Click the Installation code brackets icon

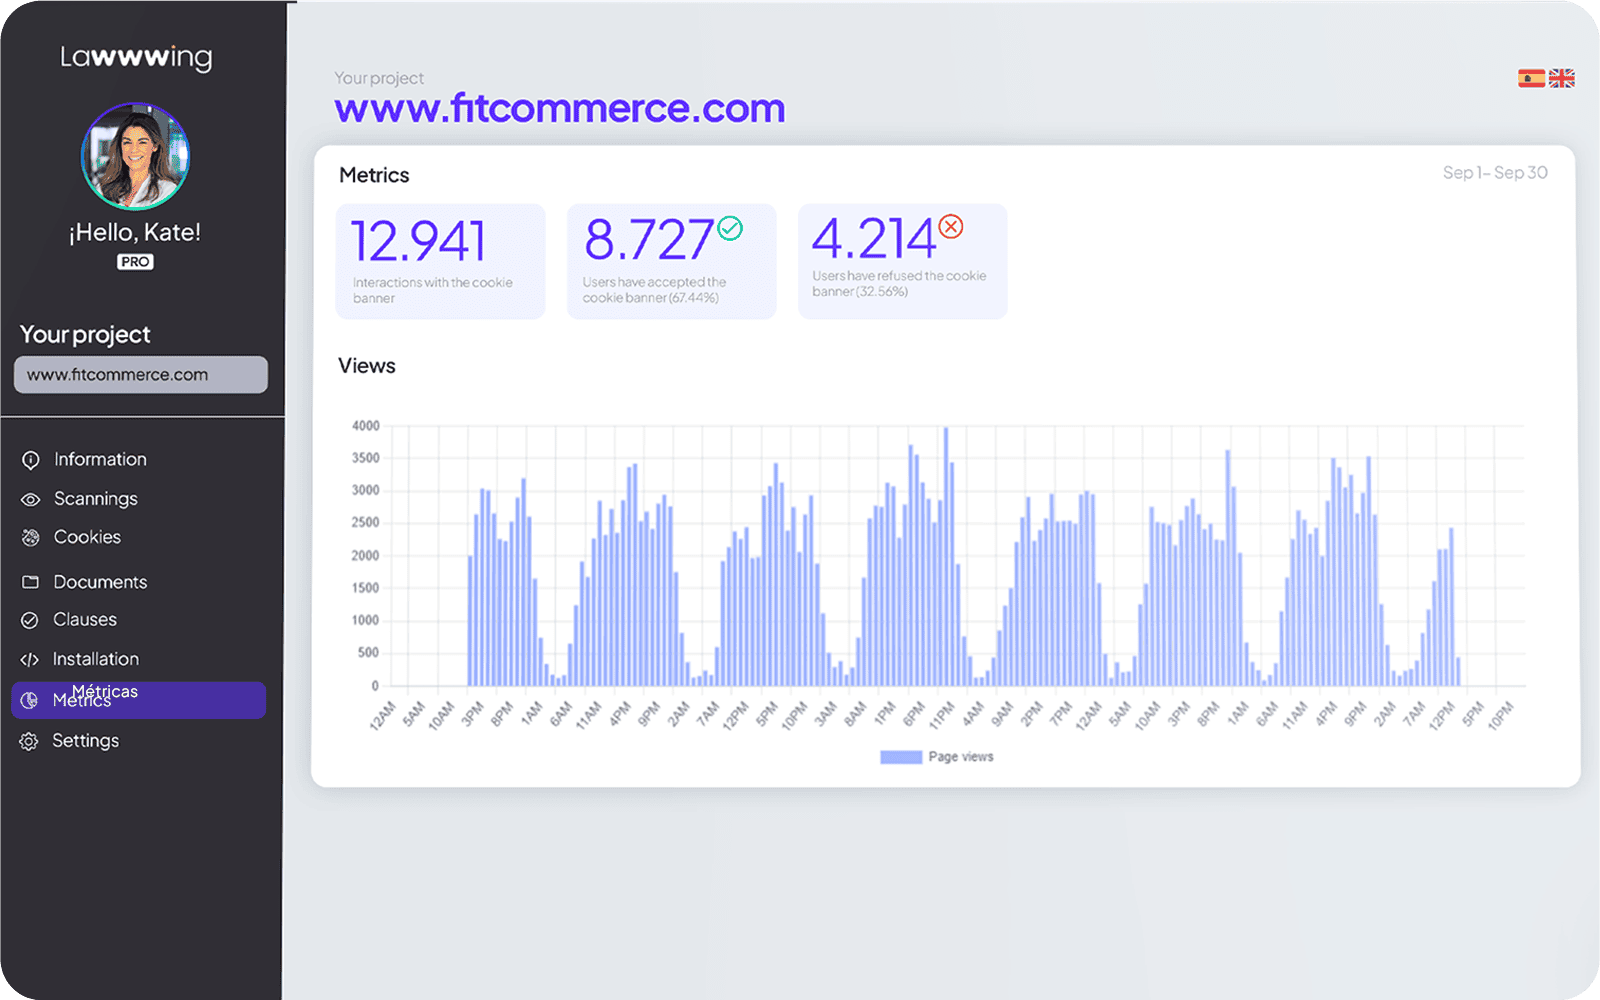(x=30, y=660)
